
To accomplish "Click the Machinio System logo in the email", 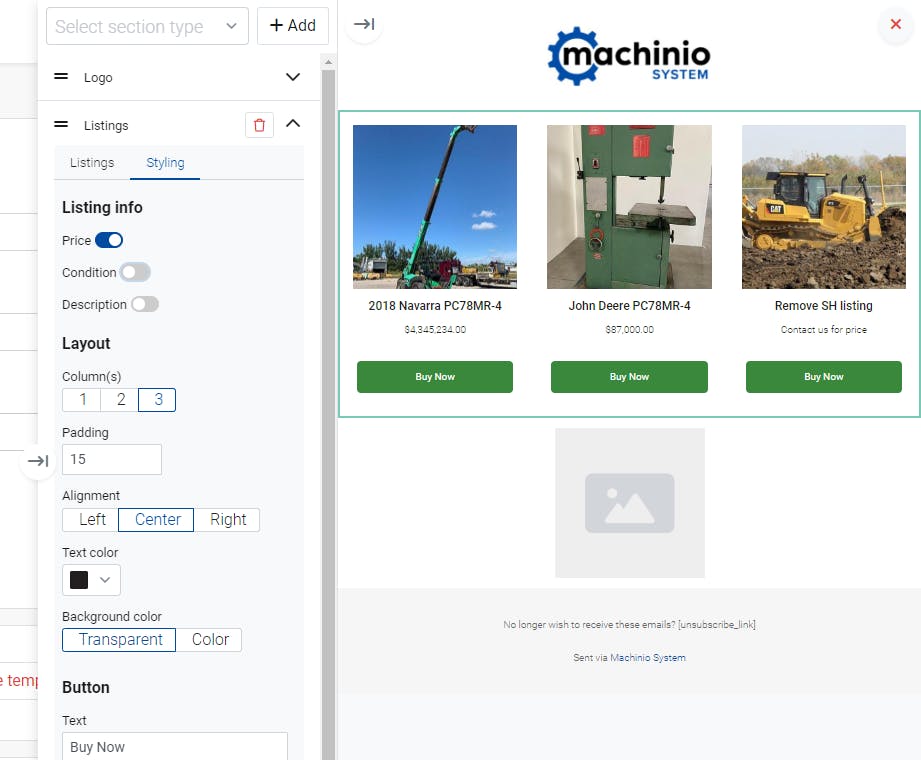I will coord(629,56).
